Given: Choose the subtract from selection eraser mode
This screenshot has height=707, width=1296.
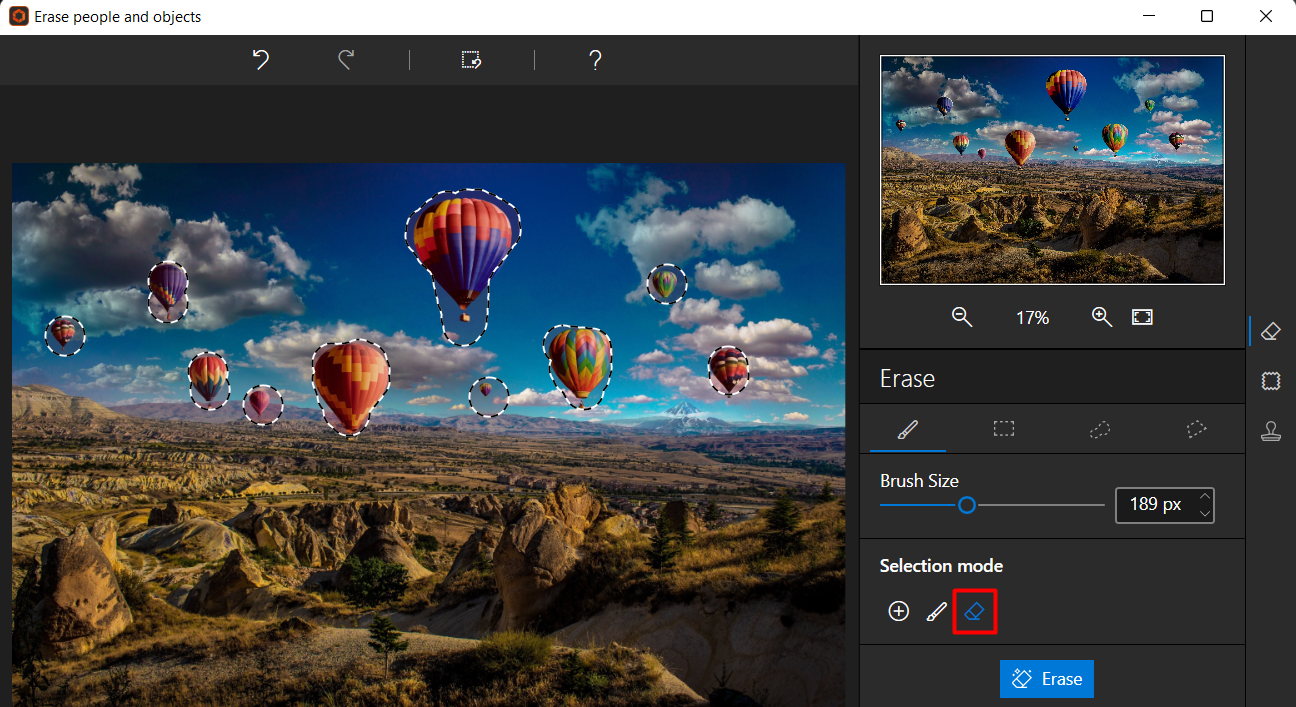Looking at the screenshot, I should [975, 612].
